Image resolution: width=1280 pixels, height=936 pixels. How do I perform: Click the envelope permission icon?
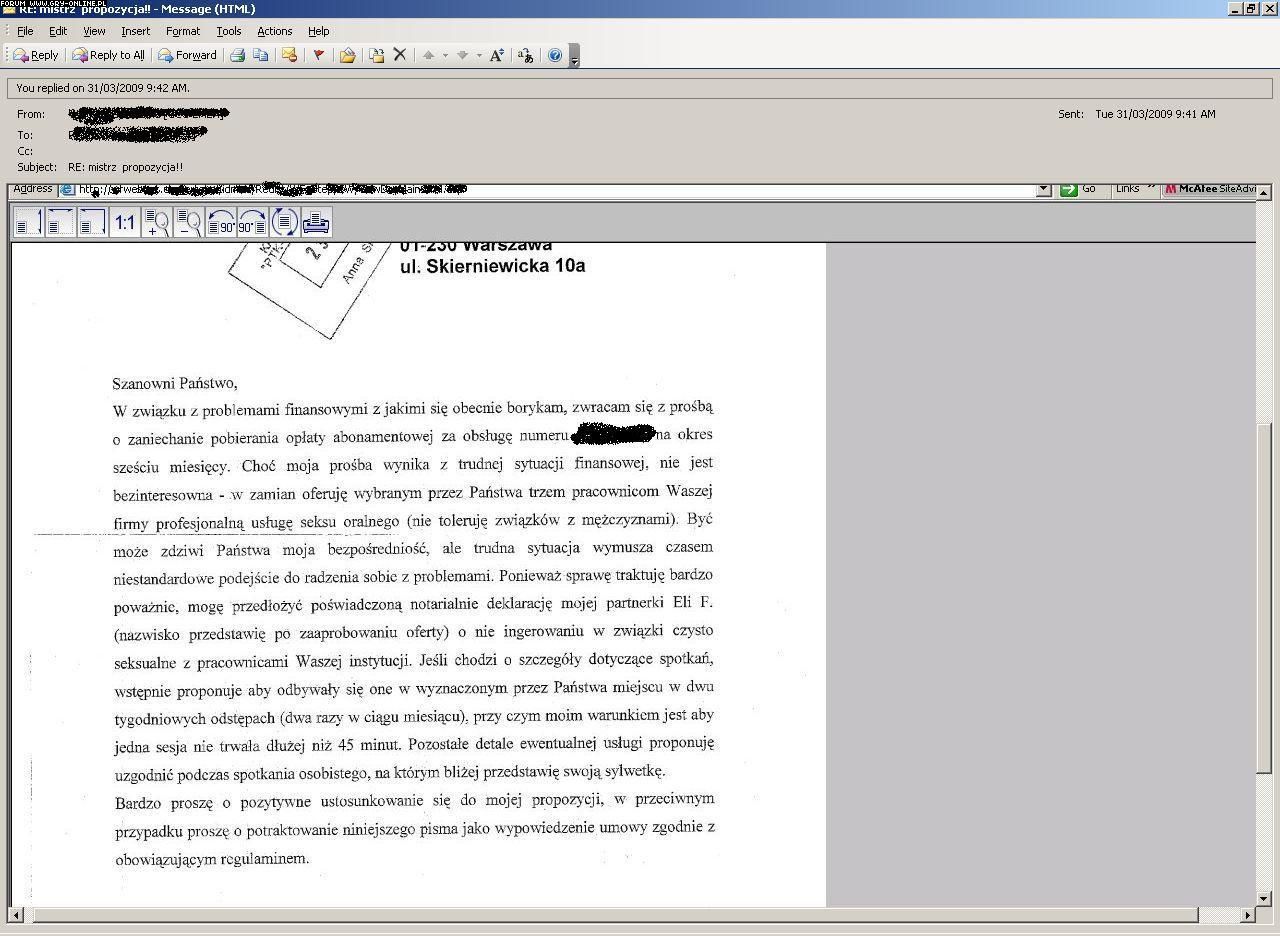(289, 55)
